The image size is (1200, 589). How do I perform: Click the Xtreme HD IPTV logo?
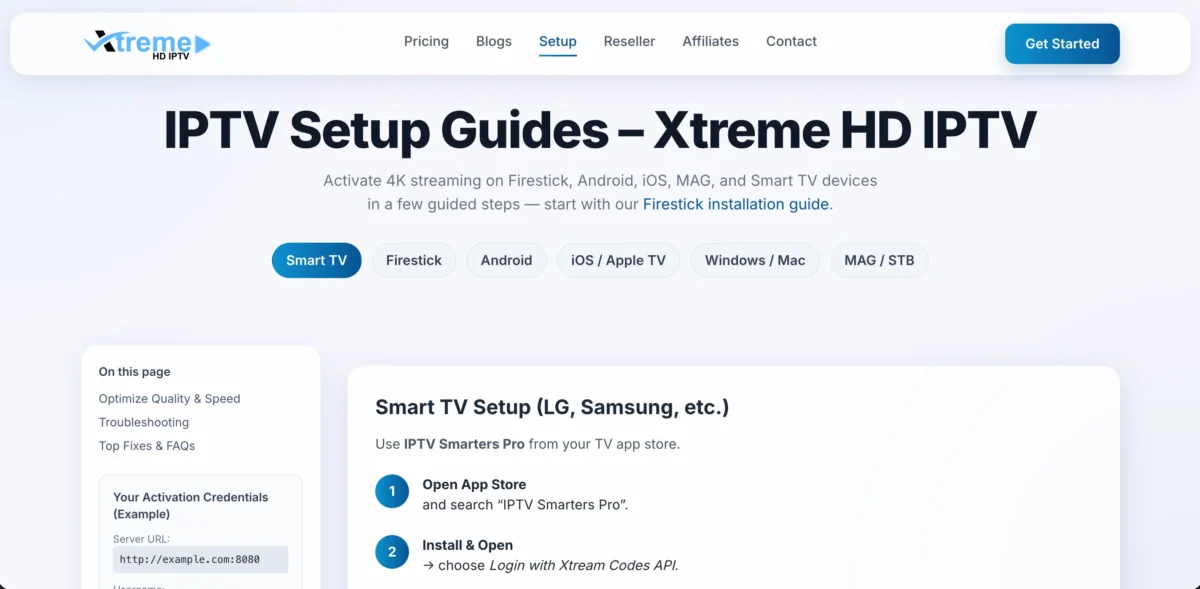[145, 43]
